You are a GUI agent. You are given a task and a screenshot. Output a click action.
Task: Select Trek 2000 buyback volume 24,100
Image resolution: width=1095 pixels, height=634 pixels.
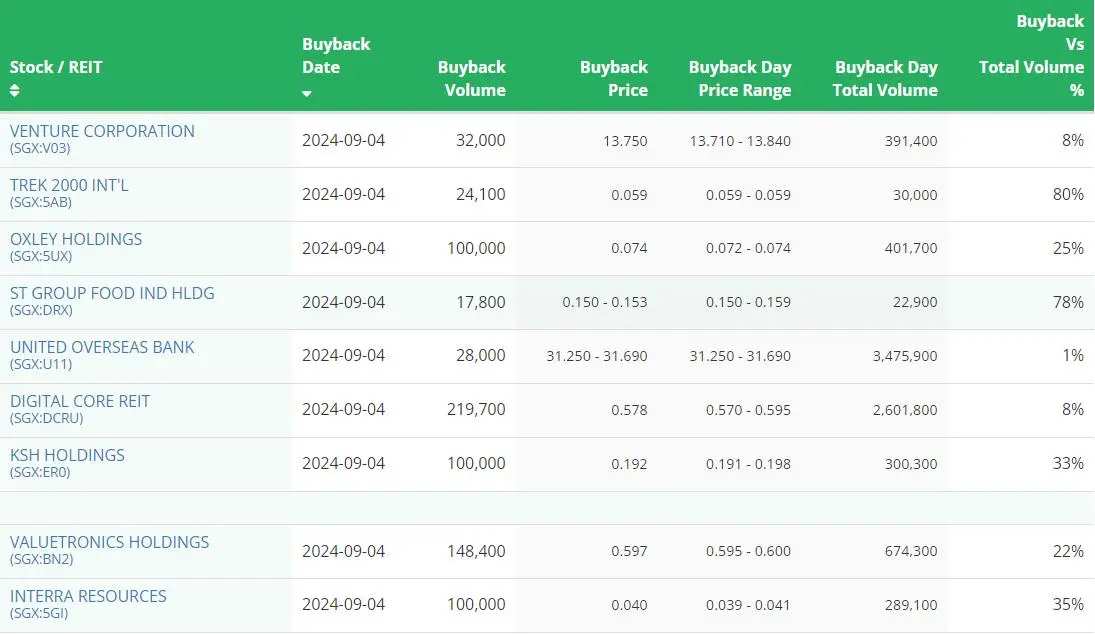pos(480,194)
